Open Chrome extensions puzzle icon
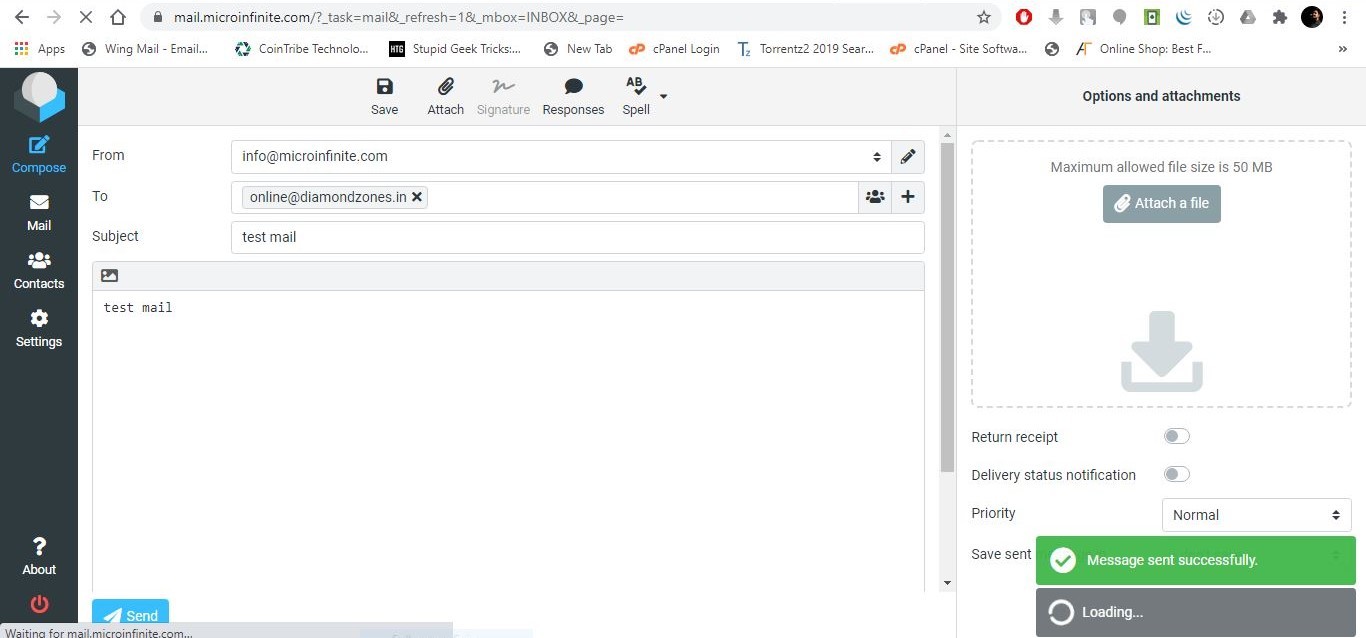Image resolution: width=1366 pixels, height=638 pixels. [1279, 17]
